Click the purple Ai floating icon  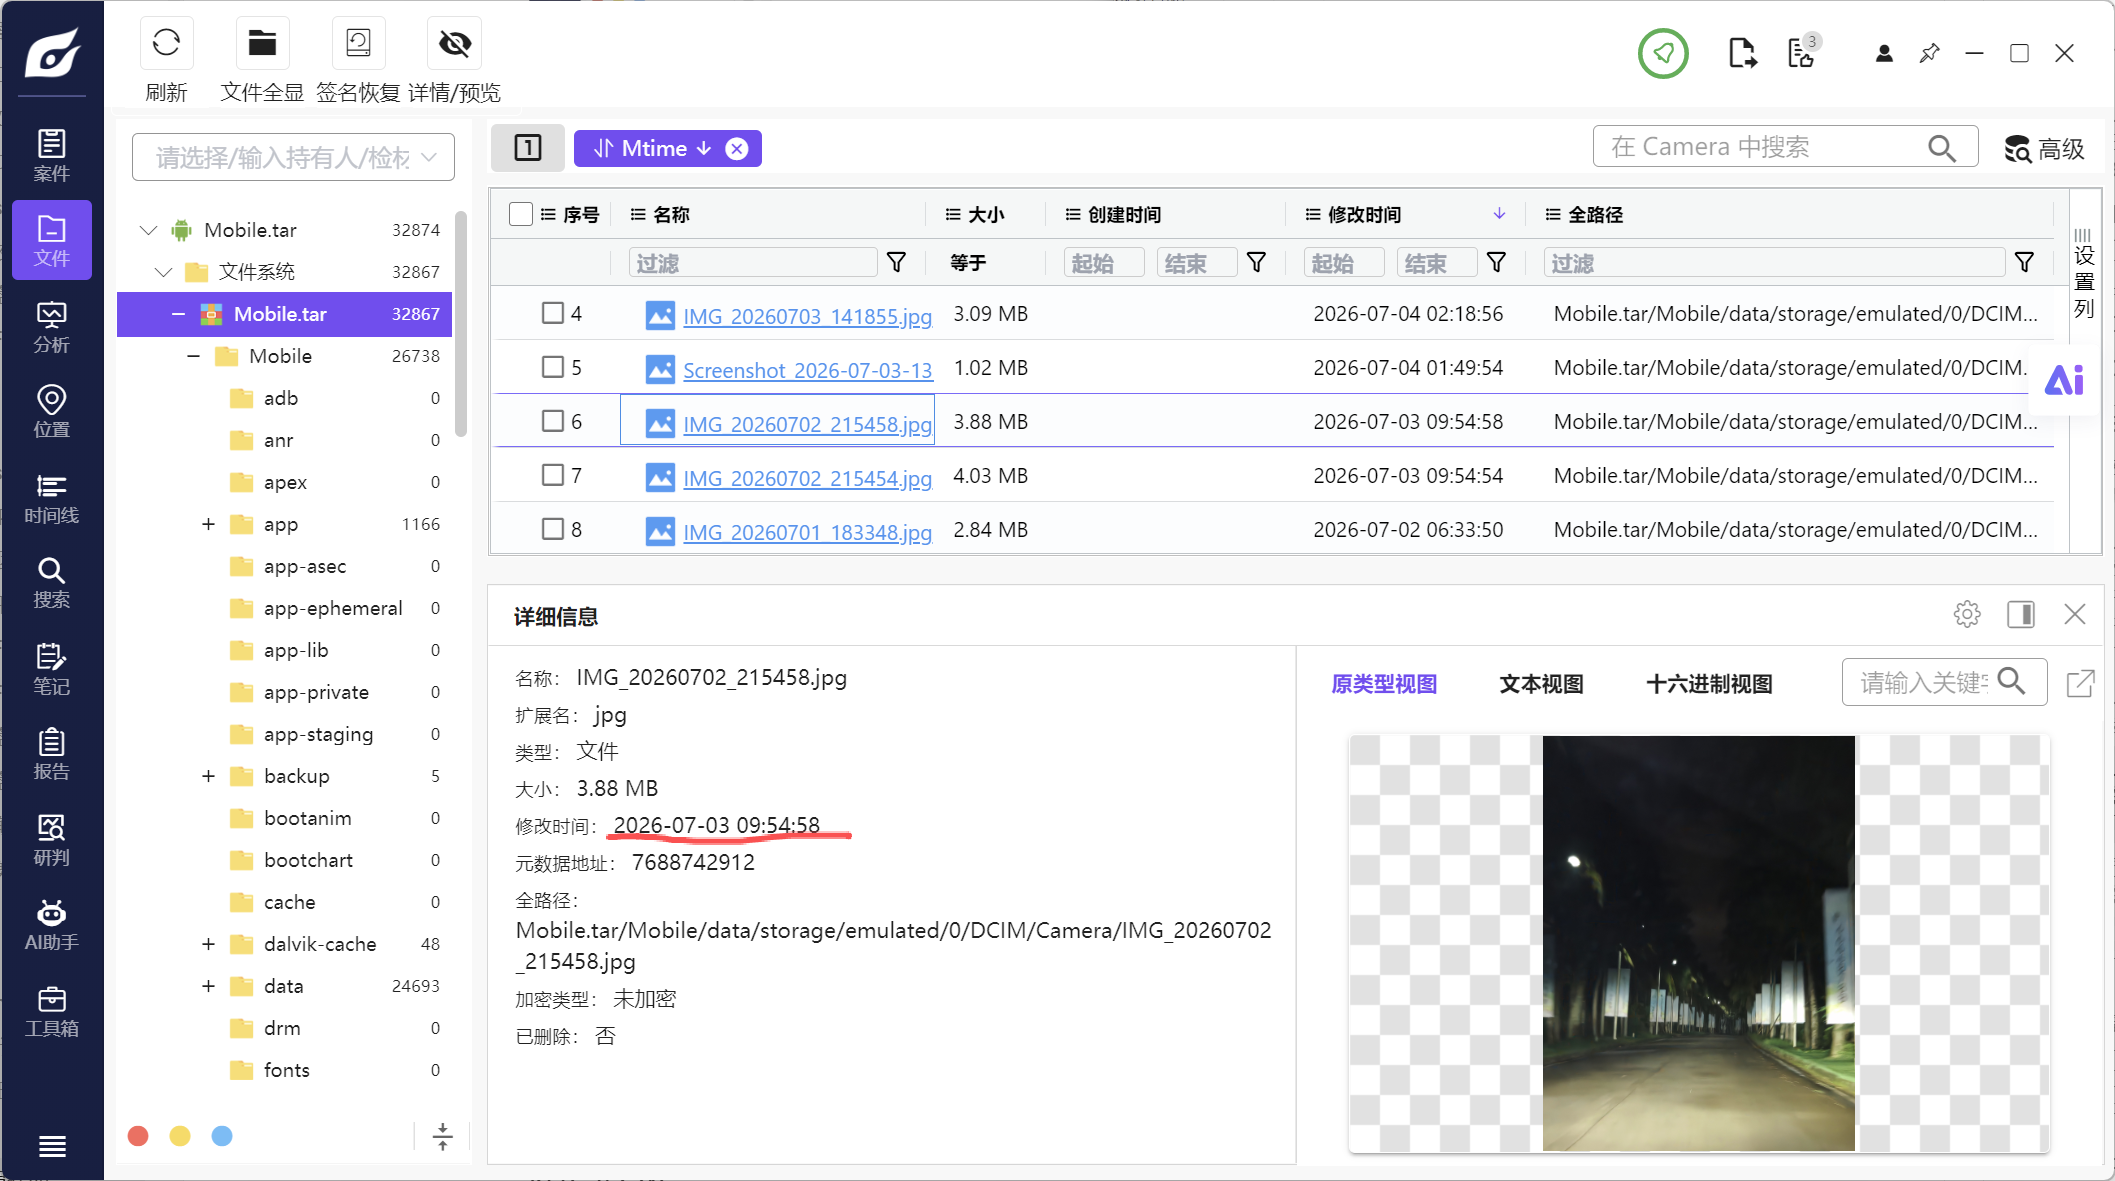pyautogui.click(x=2063, y=380)
